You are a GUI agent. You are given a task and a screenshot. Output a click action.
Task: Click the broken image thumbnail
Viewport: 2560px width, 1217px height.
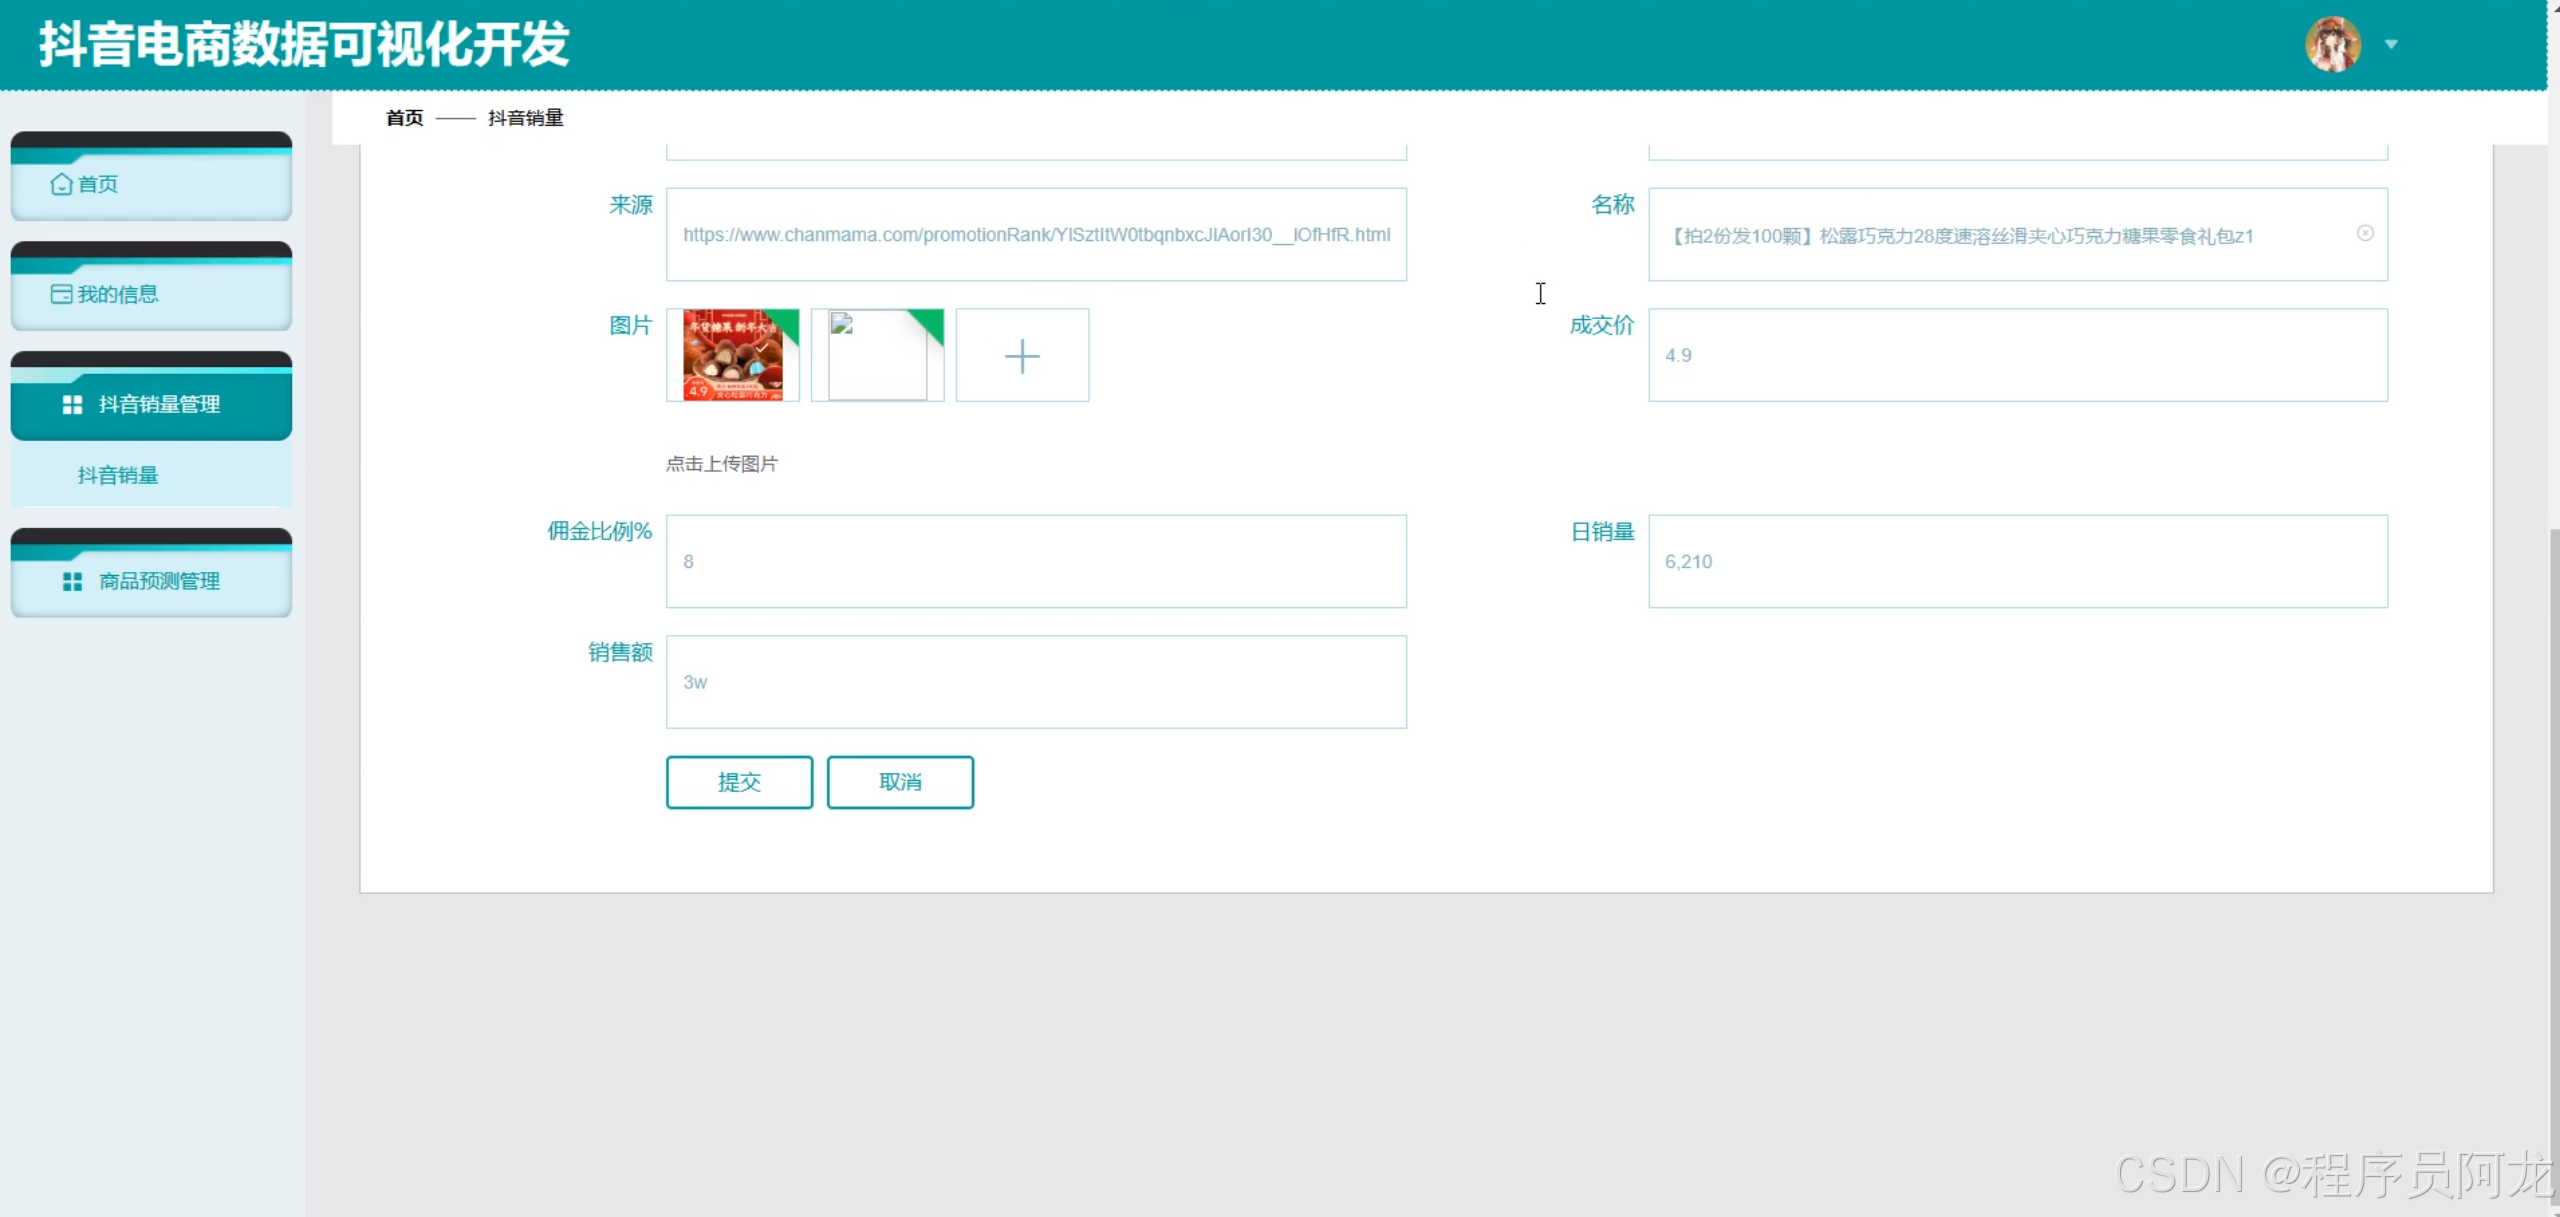tap(877, 356)
